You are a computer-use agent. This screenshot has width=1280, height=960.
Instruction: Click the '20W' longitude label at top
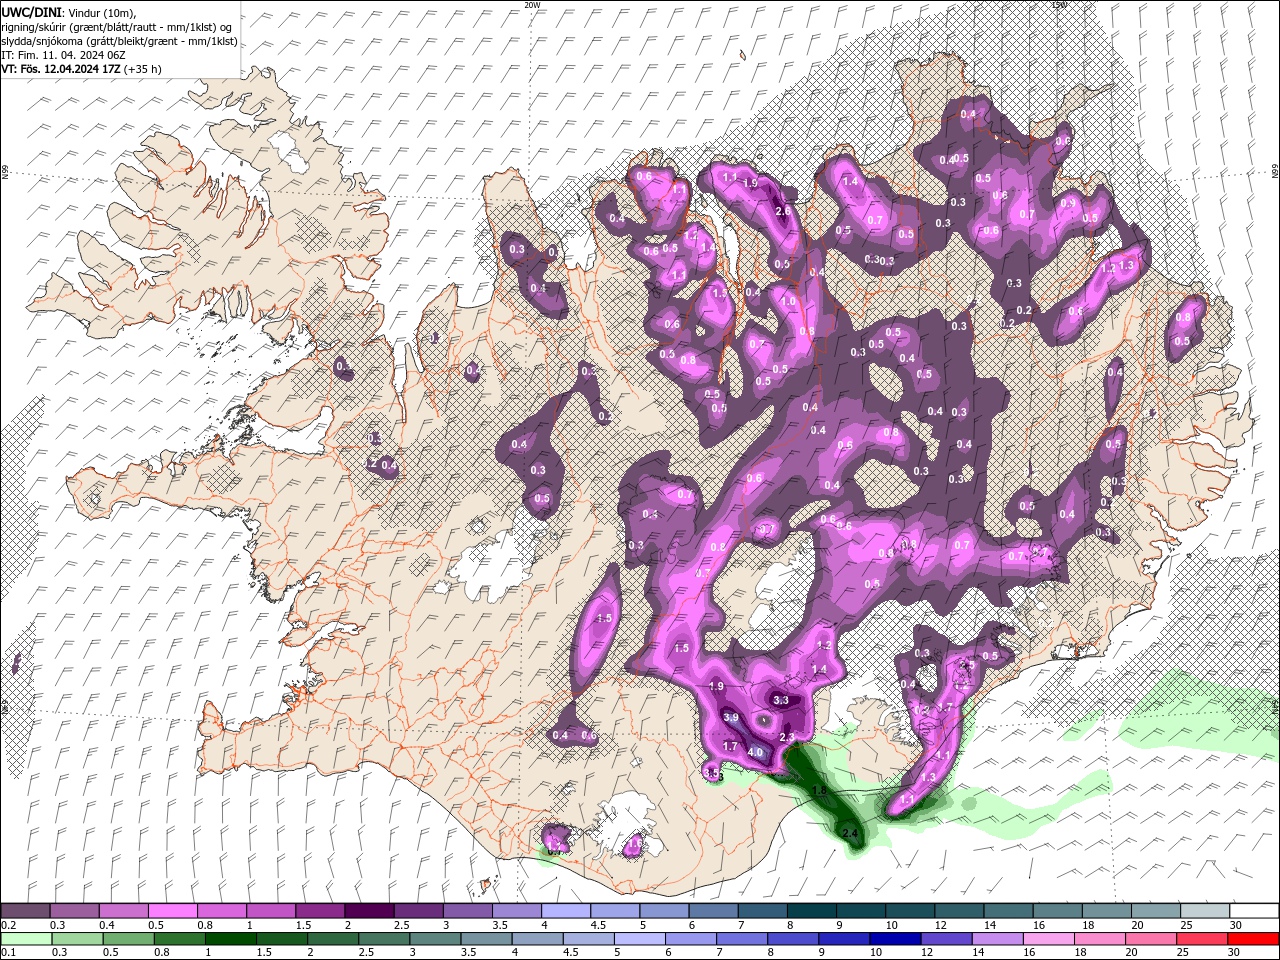531,5
